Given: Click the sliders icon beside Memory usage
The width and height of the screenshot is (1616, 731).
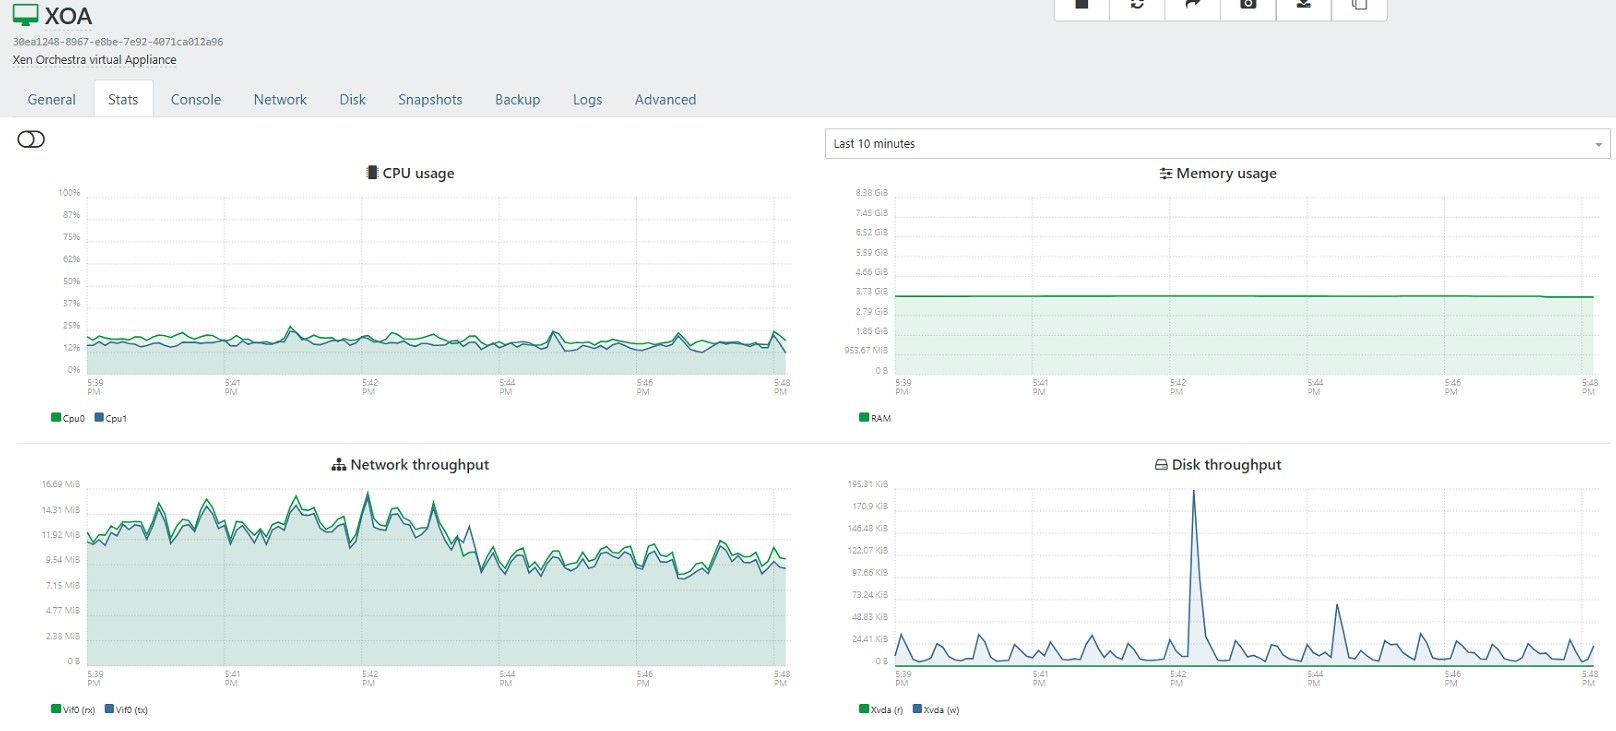Looking at the screenshot, I should click(1165, 173).
